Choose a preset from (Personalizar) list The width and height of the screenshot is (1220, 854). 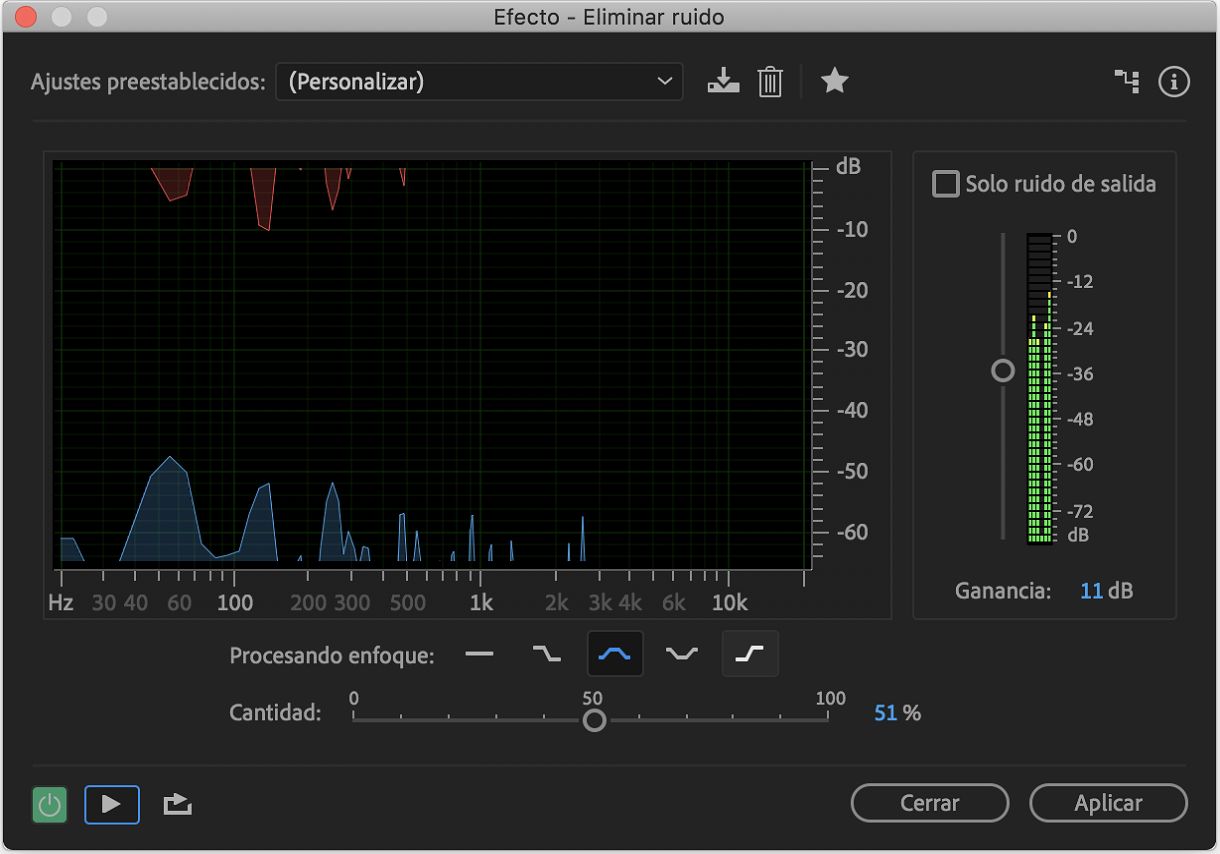coord(480,81)
